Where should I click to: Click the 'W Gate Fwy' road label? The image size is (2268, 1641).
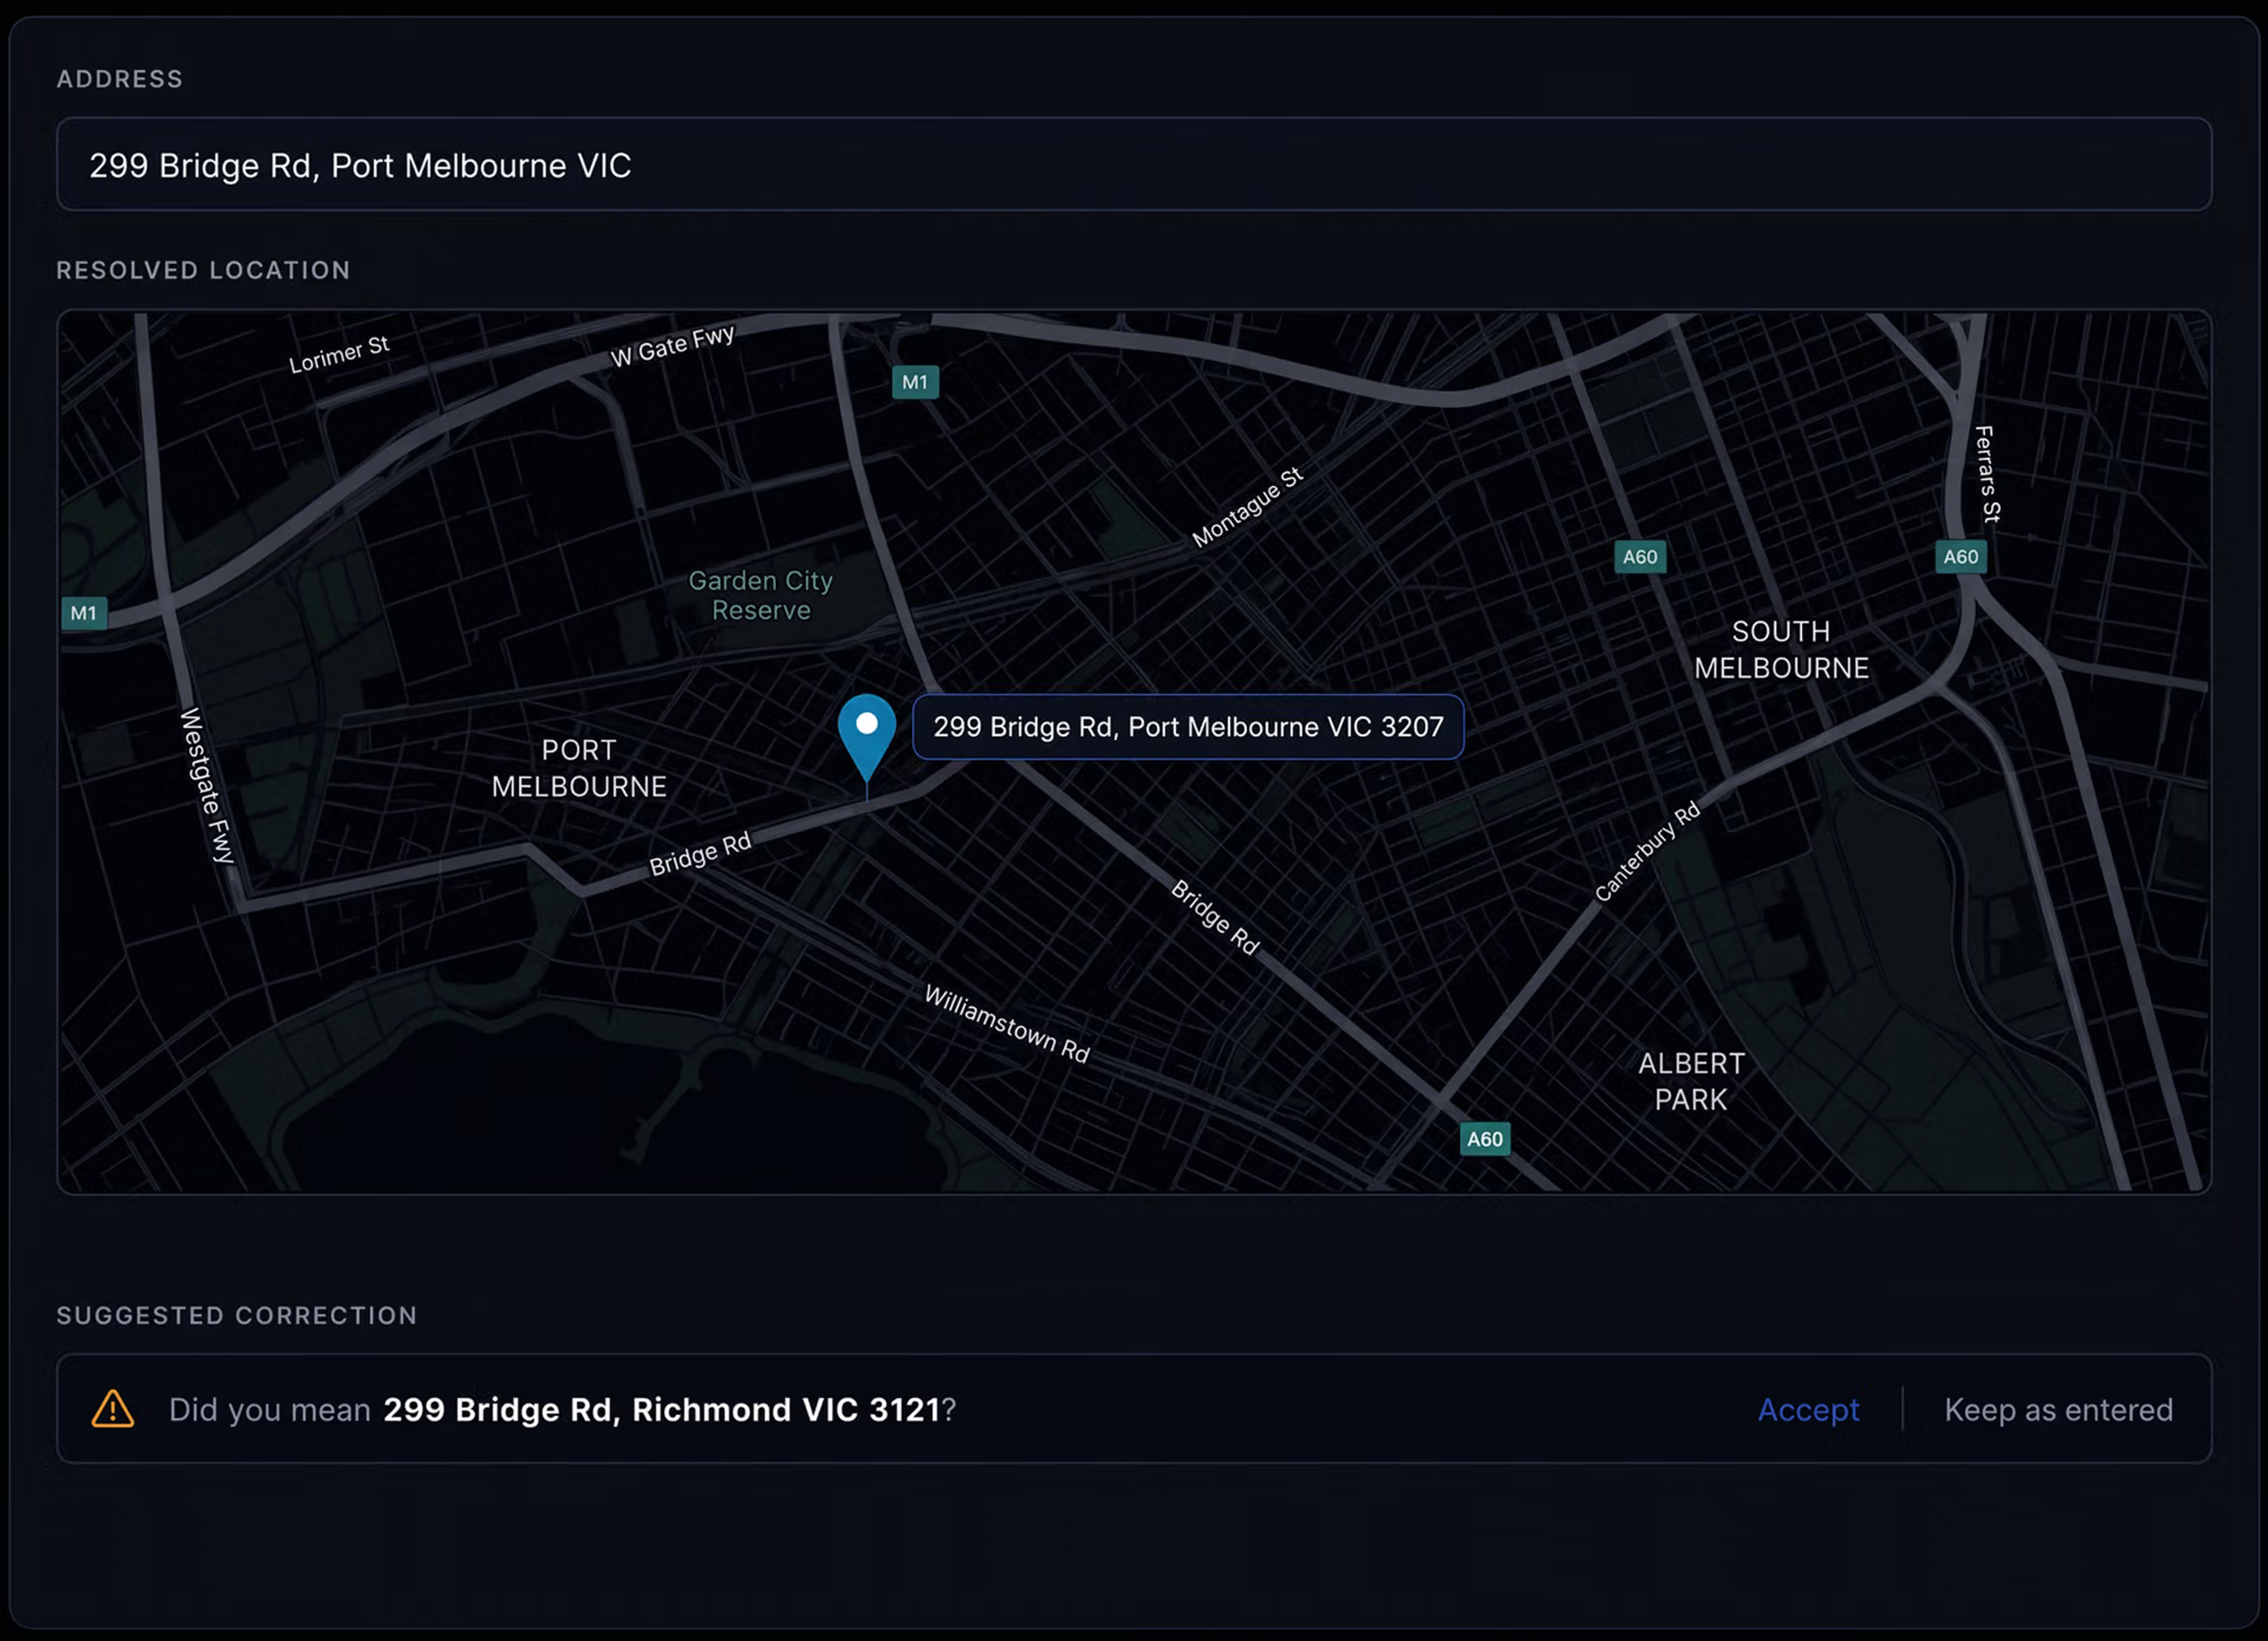[x=672, y=345]
